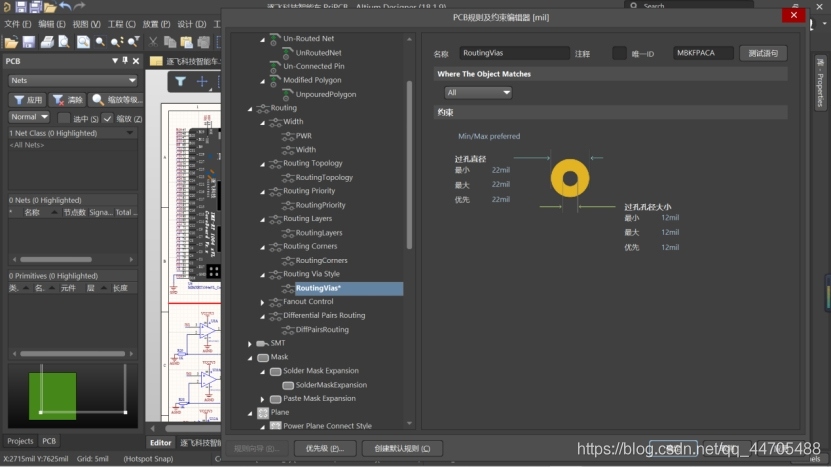
Task: Collapse the Mask rule category
Action: point(250,357)
